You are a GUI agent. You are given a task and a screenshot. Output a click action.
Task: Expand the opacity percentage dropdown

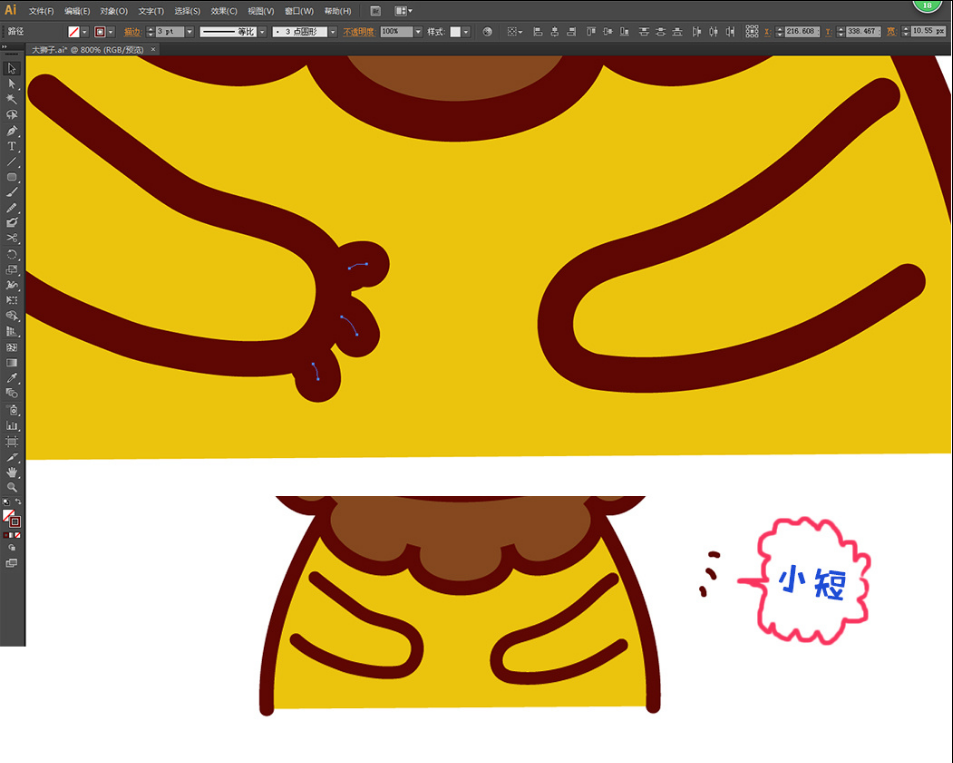coord(417,32)
